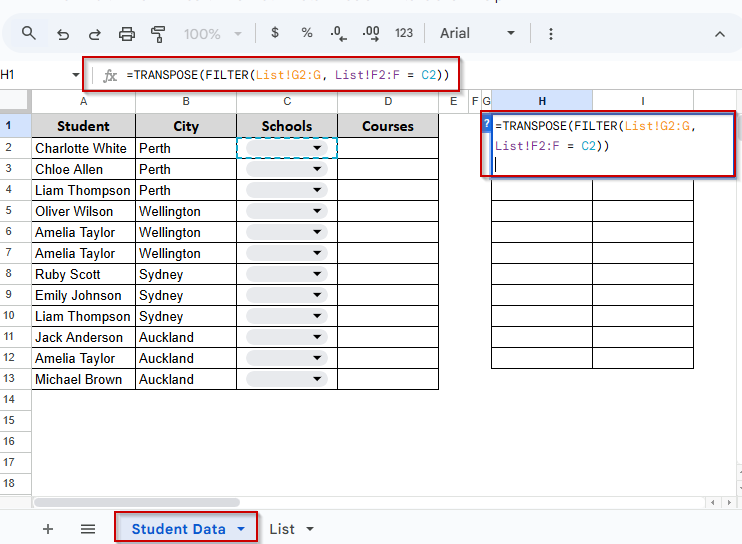
Task: Select Sydney cell in Ruby Scott row
Action: [x=186, y=274]
